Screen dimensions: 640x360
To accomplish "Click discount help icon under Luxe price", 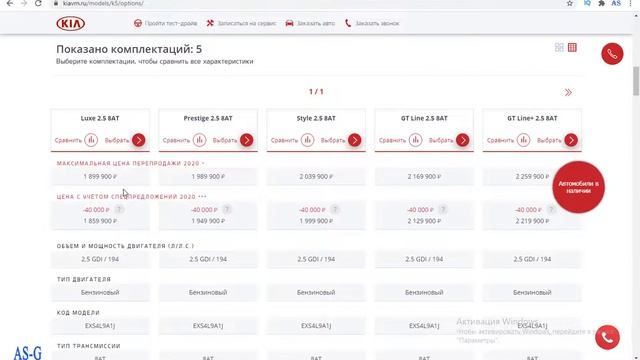I will 119,209.
